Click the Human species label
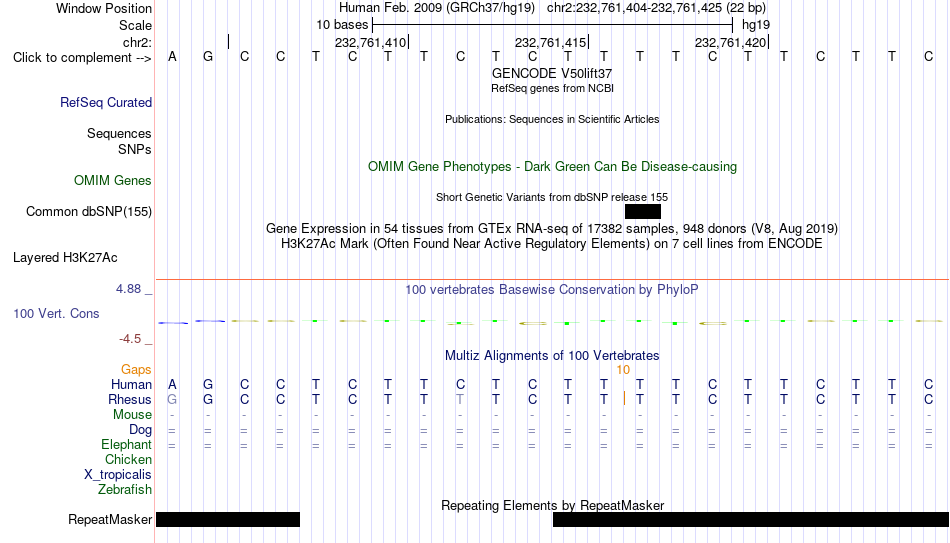The width and height of the screenshot is (950, 543). (131, 384)
